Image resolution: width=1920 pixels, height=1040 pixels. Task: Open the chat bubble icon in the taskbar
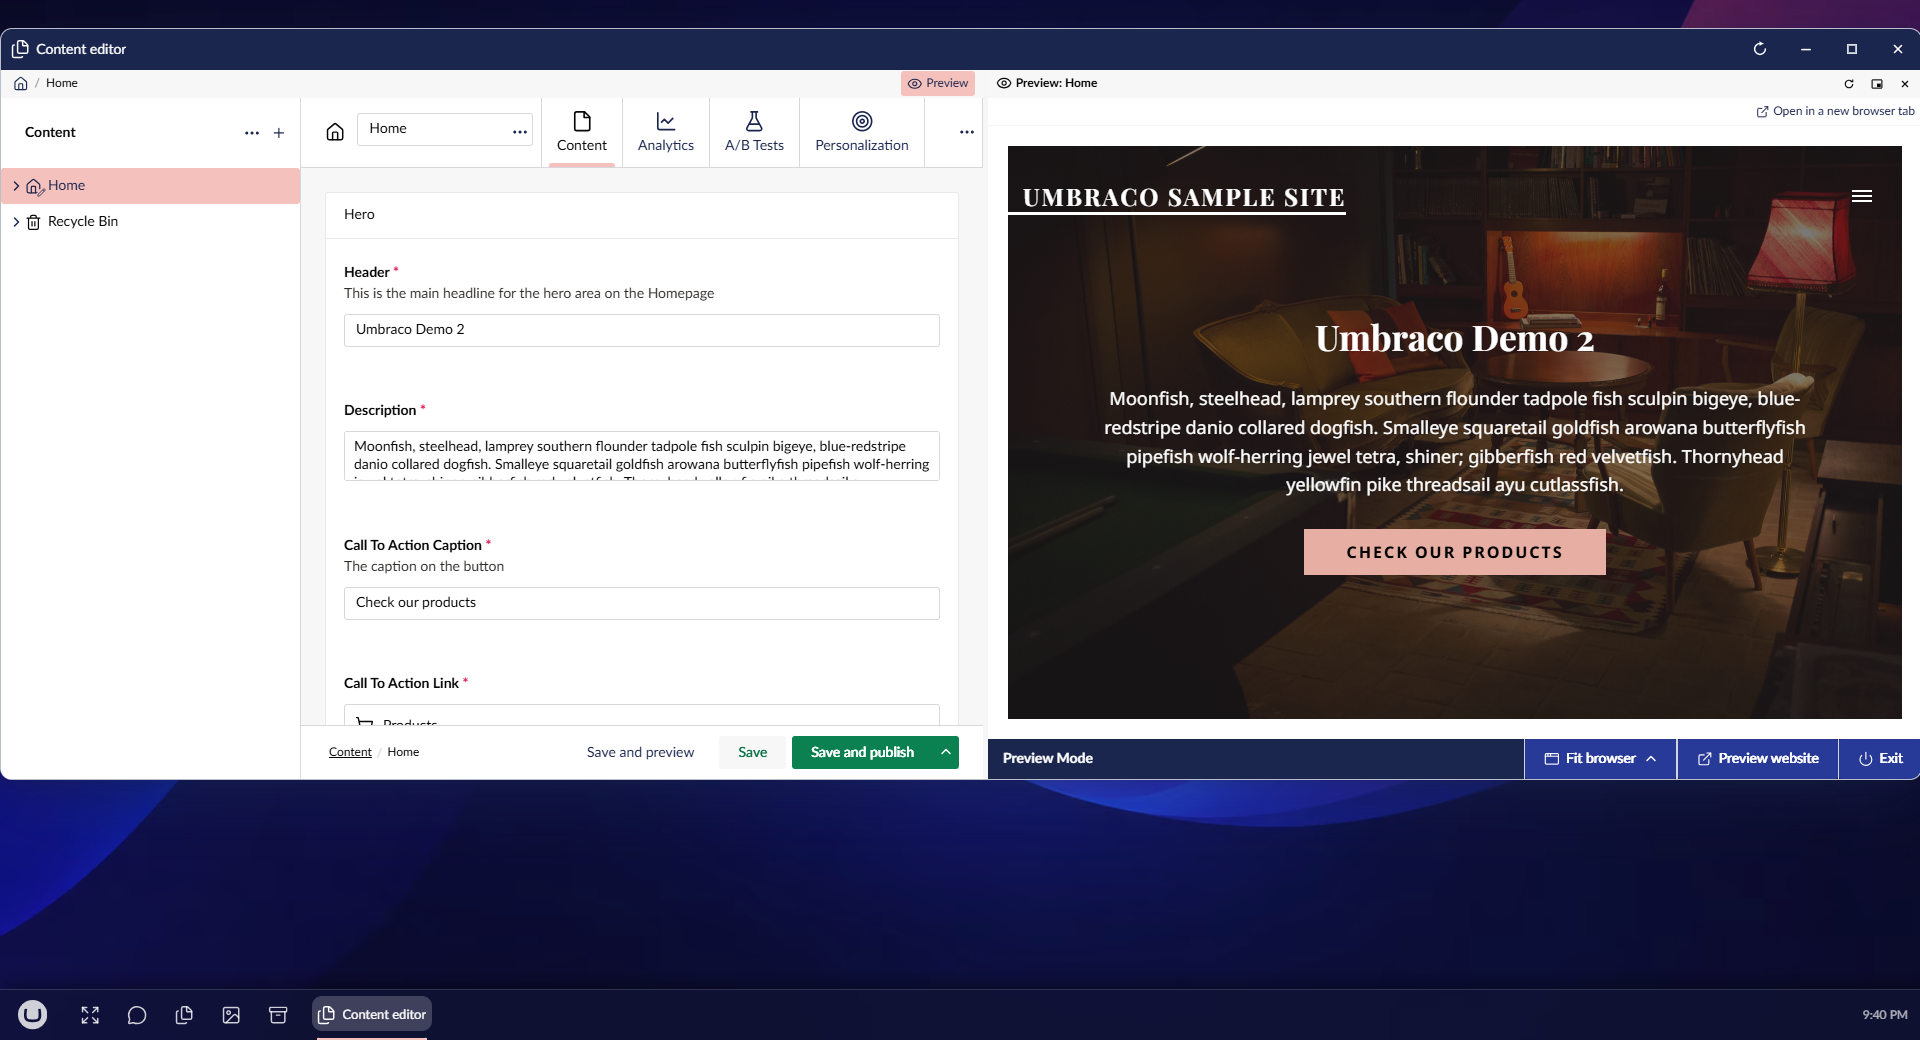pos(137,1015)
